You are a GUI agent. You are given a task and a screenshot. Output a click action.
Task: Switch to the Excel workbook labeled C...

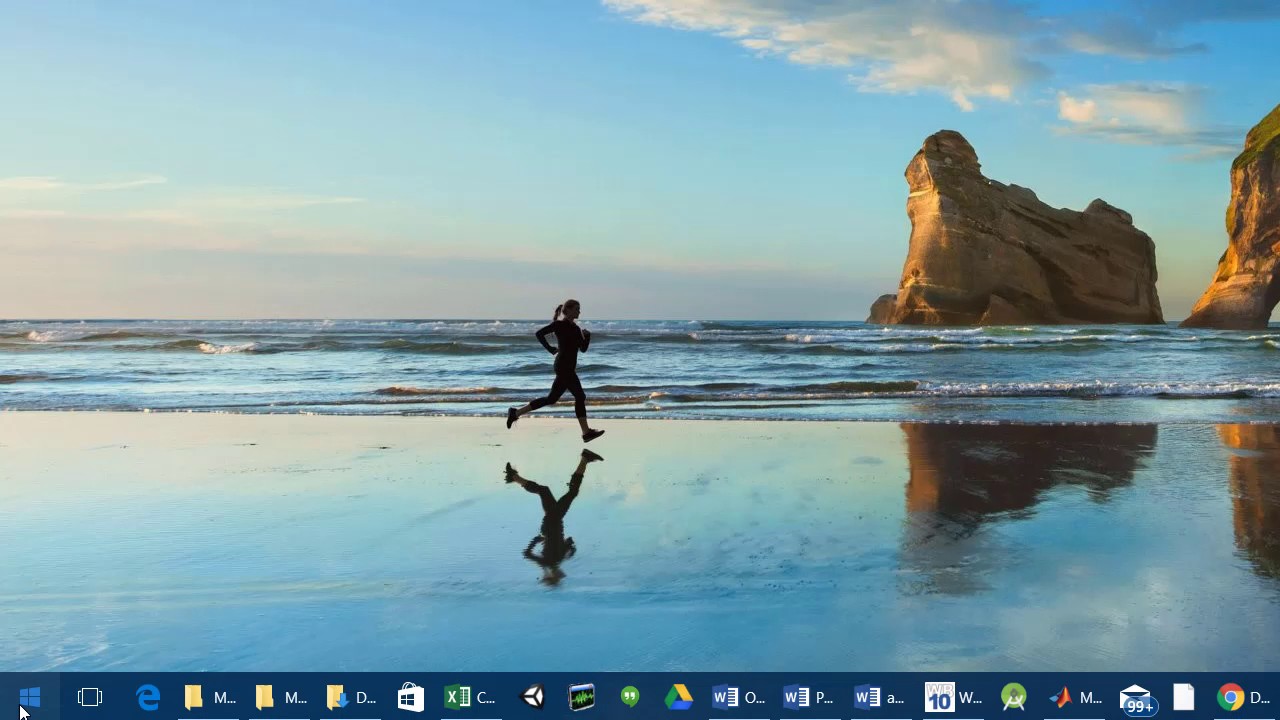(x=470, y=697)
